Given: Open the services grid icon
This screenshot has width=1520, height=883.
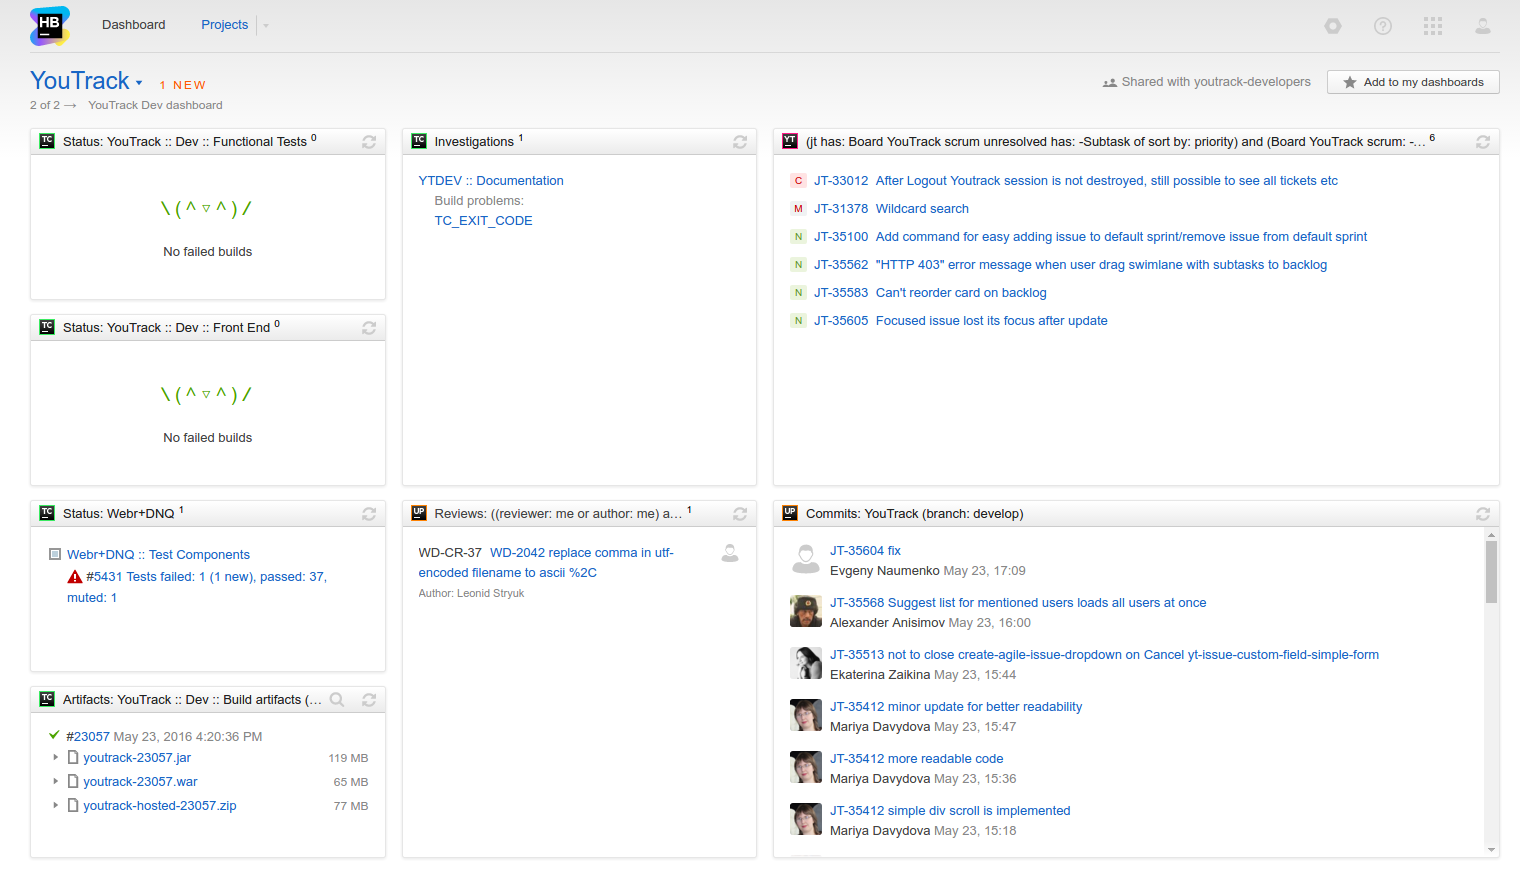Looking at the screenshot, I should tap(1433, 26).
